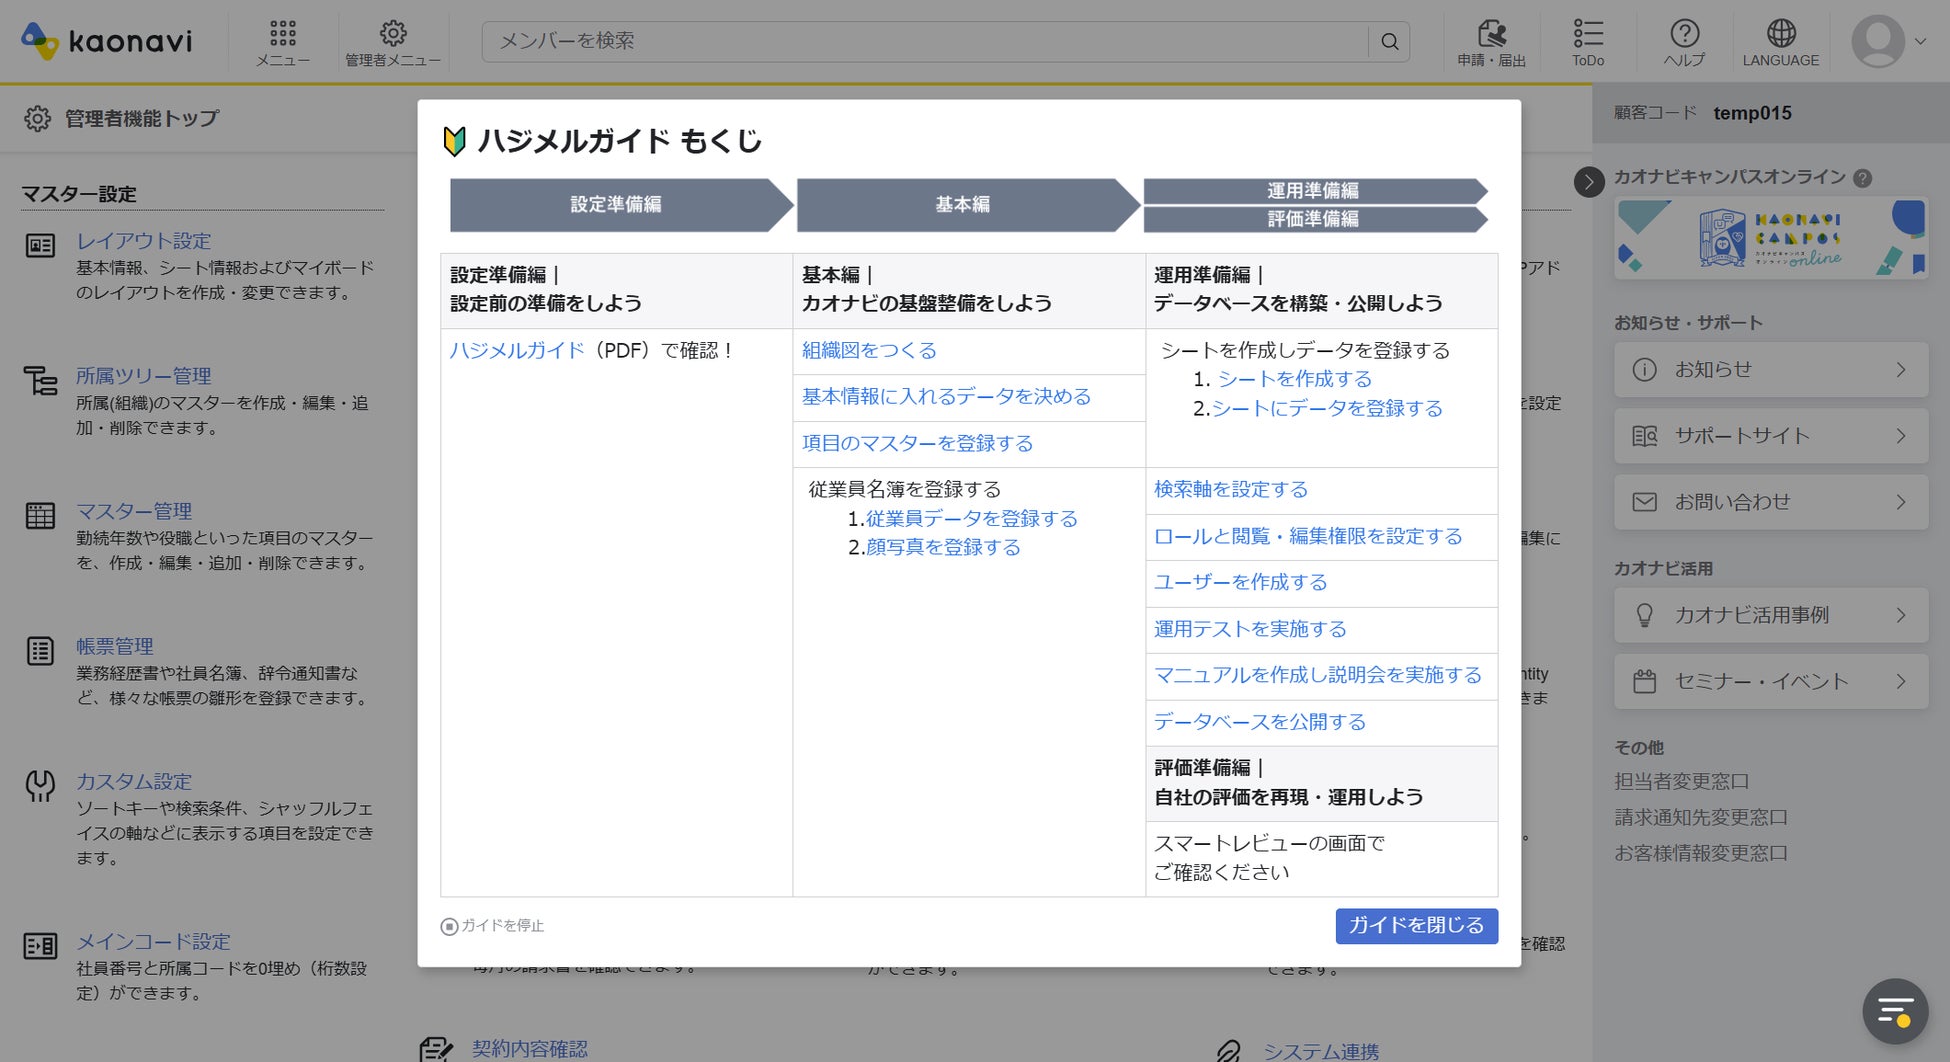Click the カオナビ活用事例 lightbulb icon
This screenshot has height=1062, width=1950.
(x=1644, y=615)
